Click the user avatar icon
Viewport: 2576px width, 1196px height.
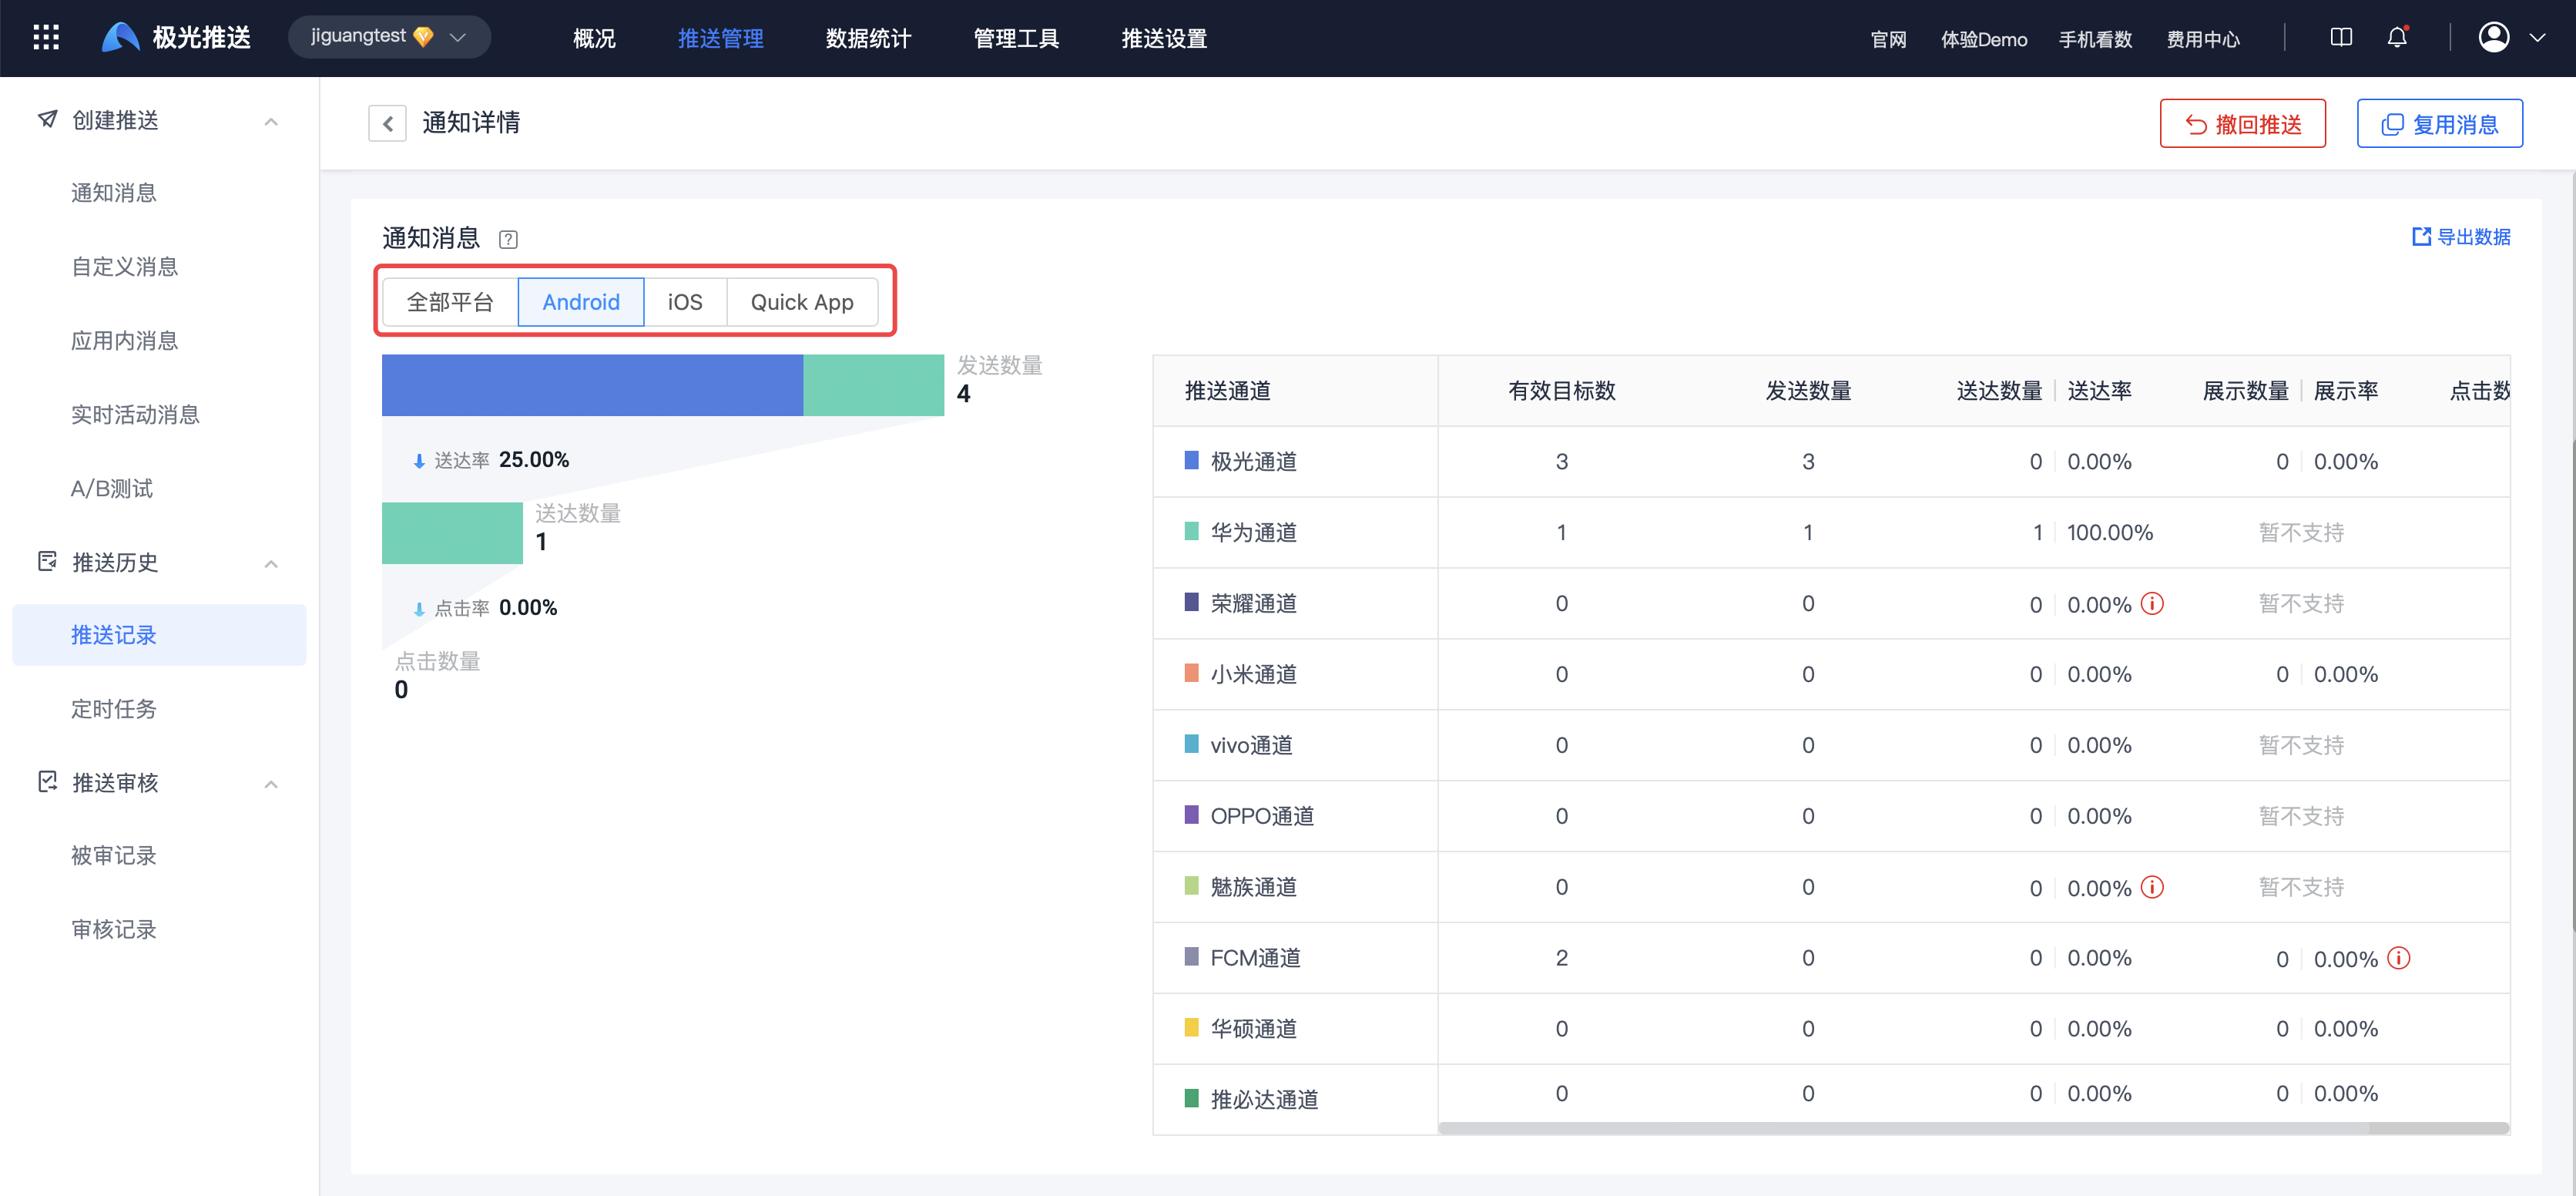2494,37
